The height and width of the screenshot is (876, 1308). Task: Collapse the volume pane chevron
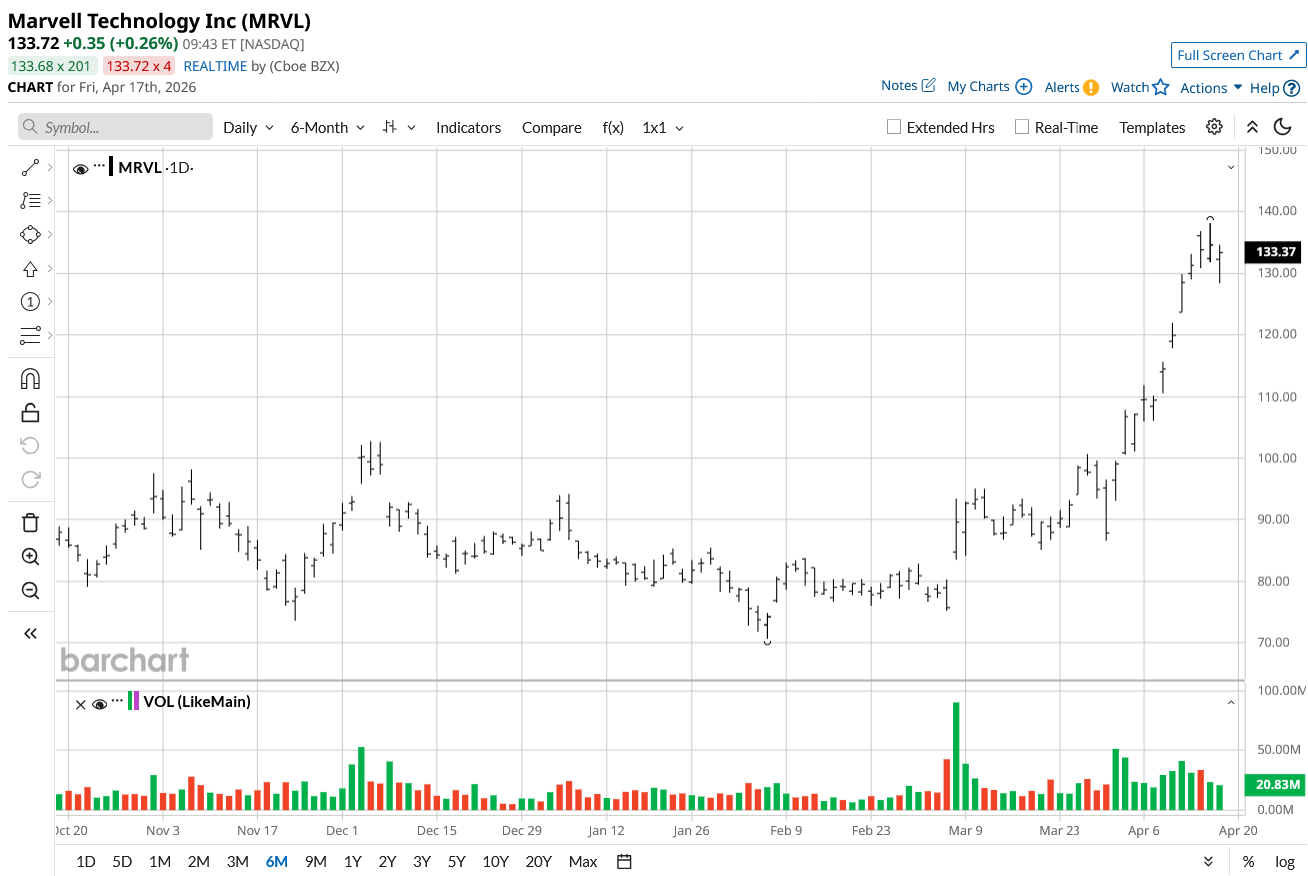pyautogui.click(x=1231, y=703)
